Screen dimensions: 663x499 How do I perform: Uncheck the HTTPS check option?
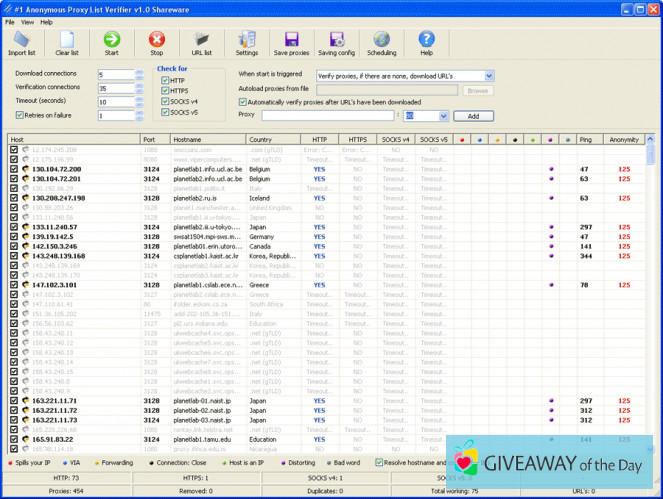166,91
